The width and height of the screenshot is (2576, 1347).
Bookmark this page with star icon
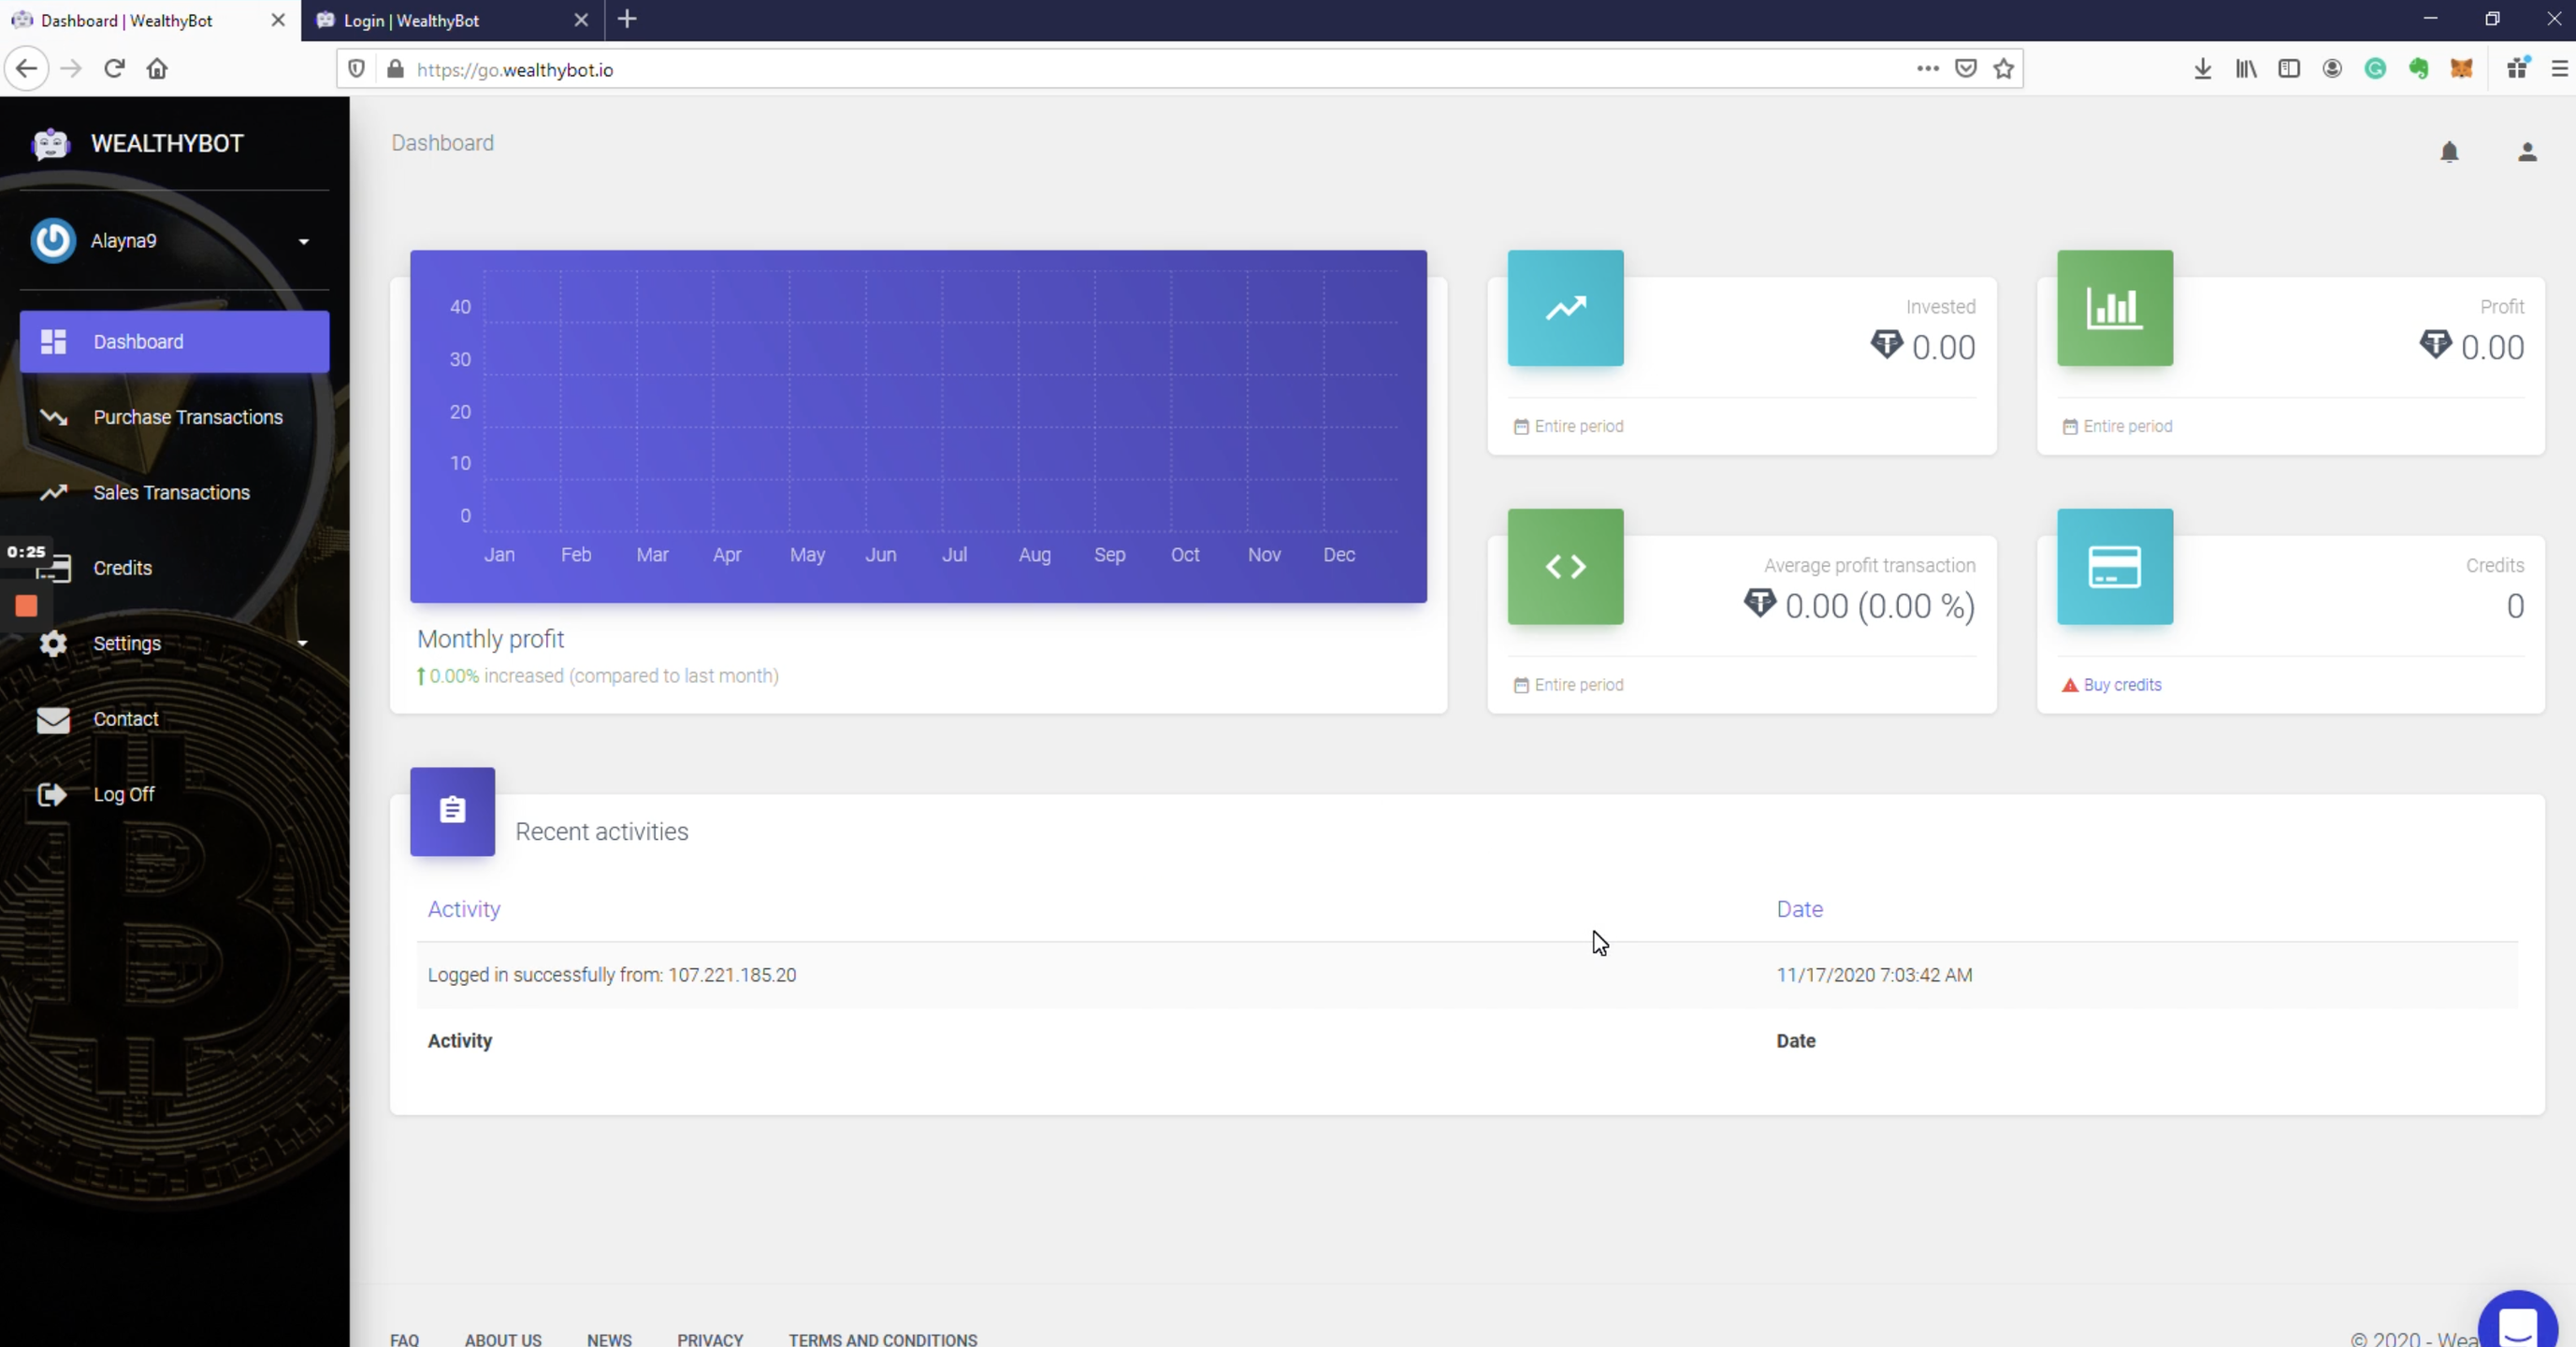[2003, 69]
